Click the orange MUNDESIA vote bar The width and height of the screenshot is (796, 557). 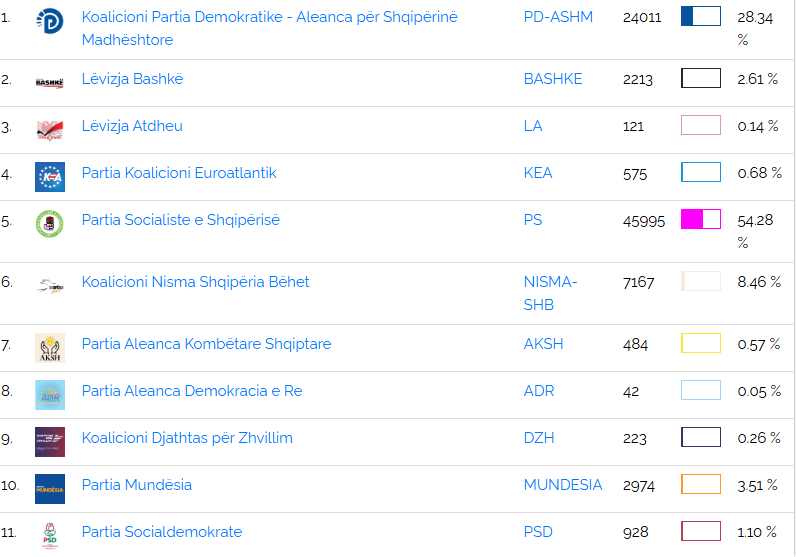tap(700, 485)
